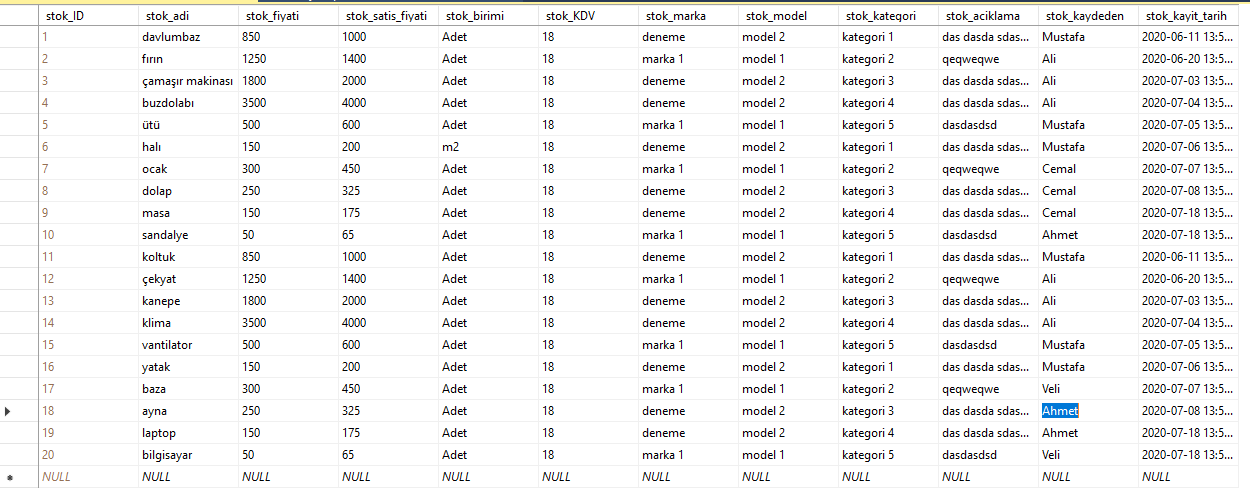
Task: Select the stok_satis_fiyati column header
Action: click(388, 16)
